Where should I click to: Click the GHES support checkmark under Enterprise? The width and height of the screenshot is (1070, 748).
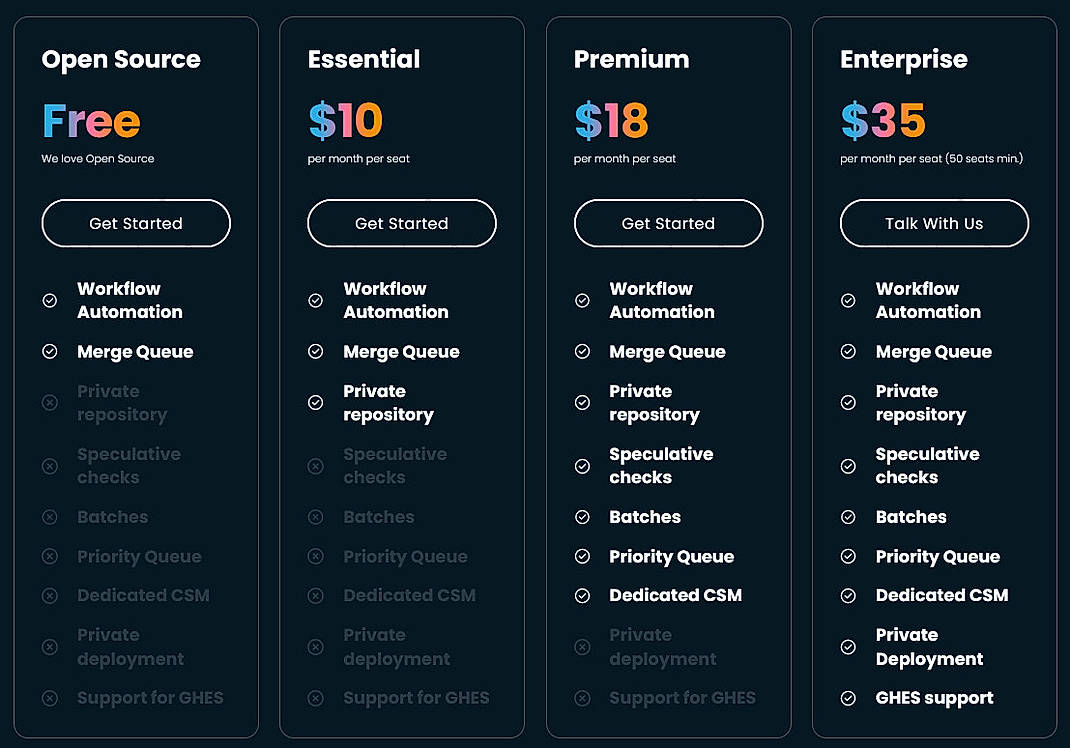coord(848,698)
